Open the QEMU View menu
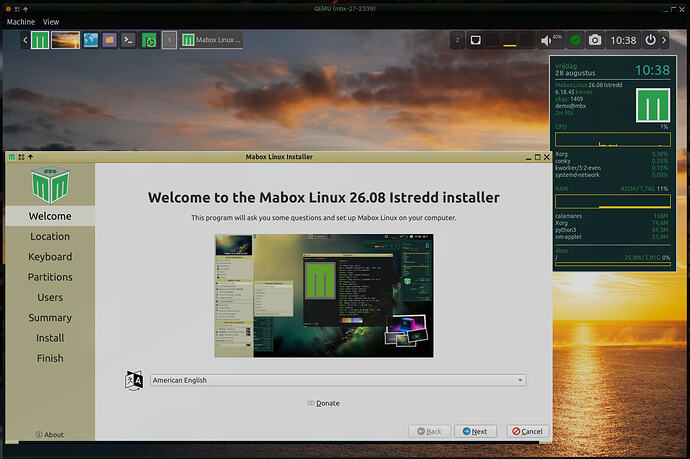This screenshot has width=690, height=459. (x=51, y=22)
